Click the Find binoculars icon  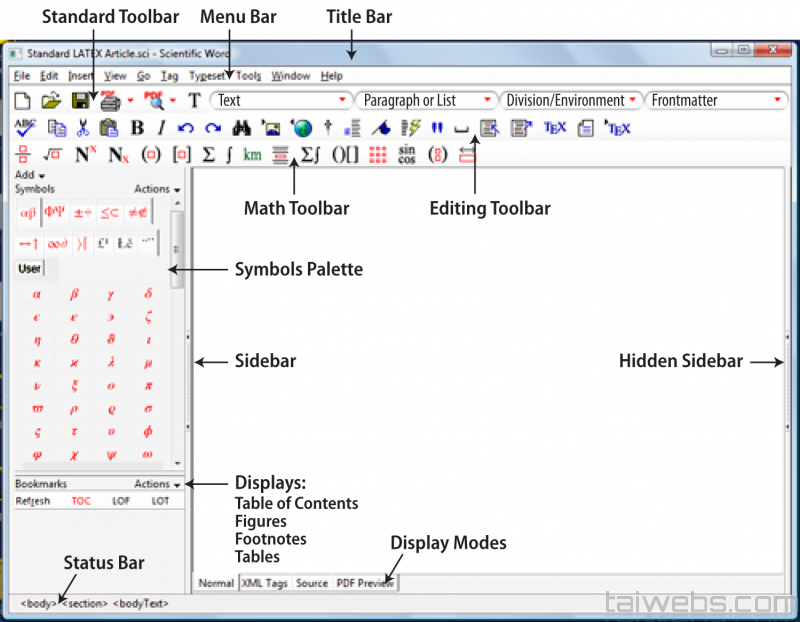241,128
